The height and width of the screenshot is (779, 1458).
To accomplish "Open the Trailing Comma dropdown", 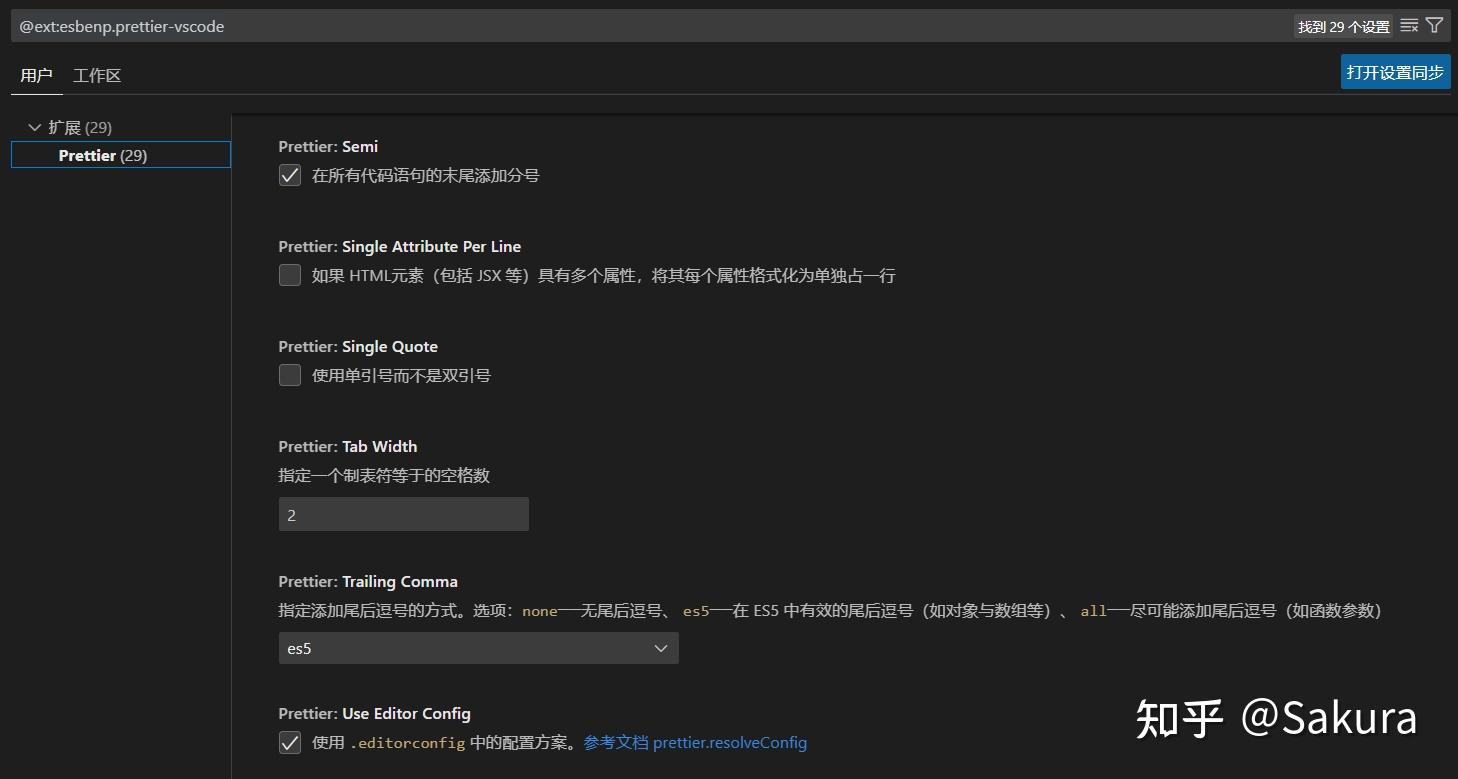I will [478, 648].
